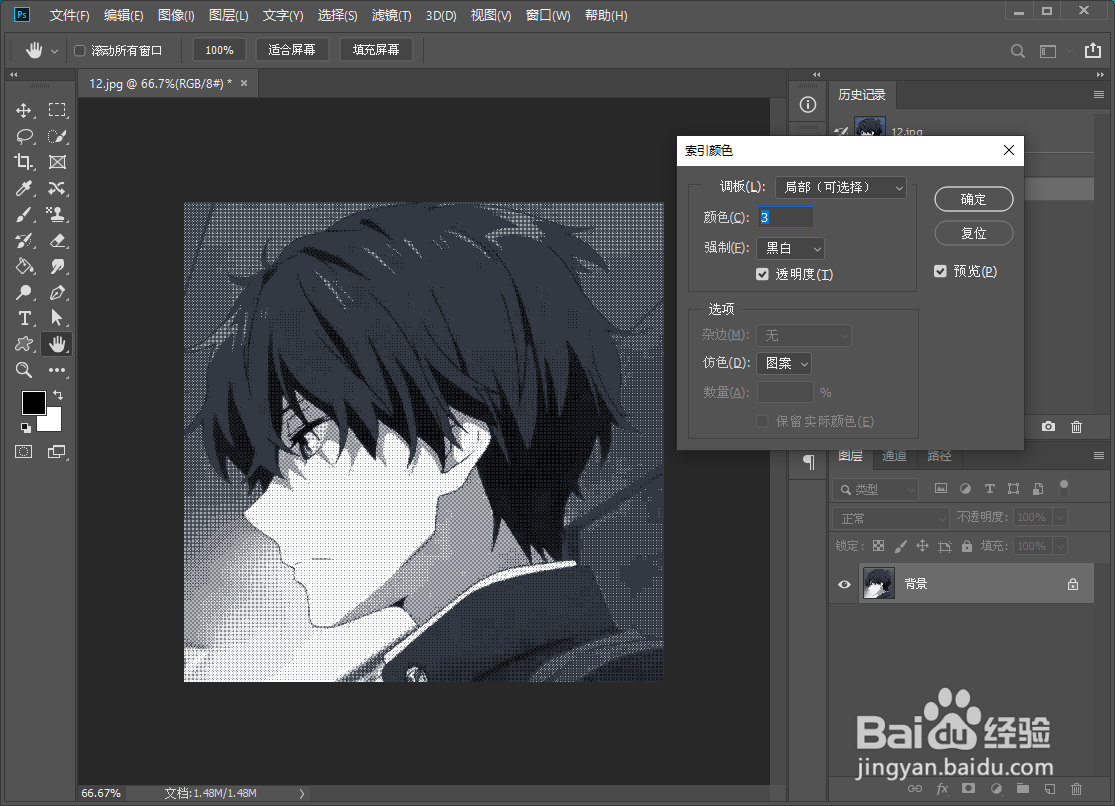Select the Frame tool
The height and width of the screenshot is (806, 1115).
[57, 162]
